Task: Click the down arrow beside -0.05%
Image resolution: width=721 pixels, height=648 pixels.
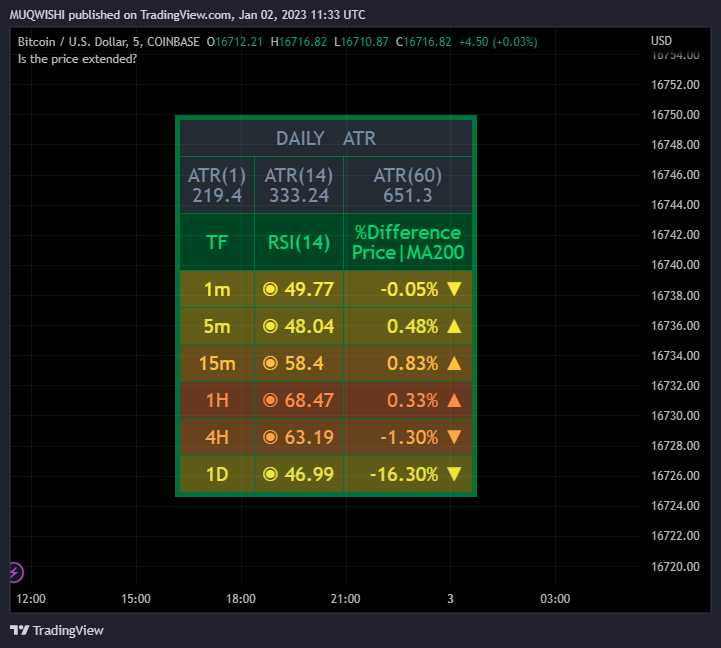Action: point(454,289)
